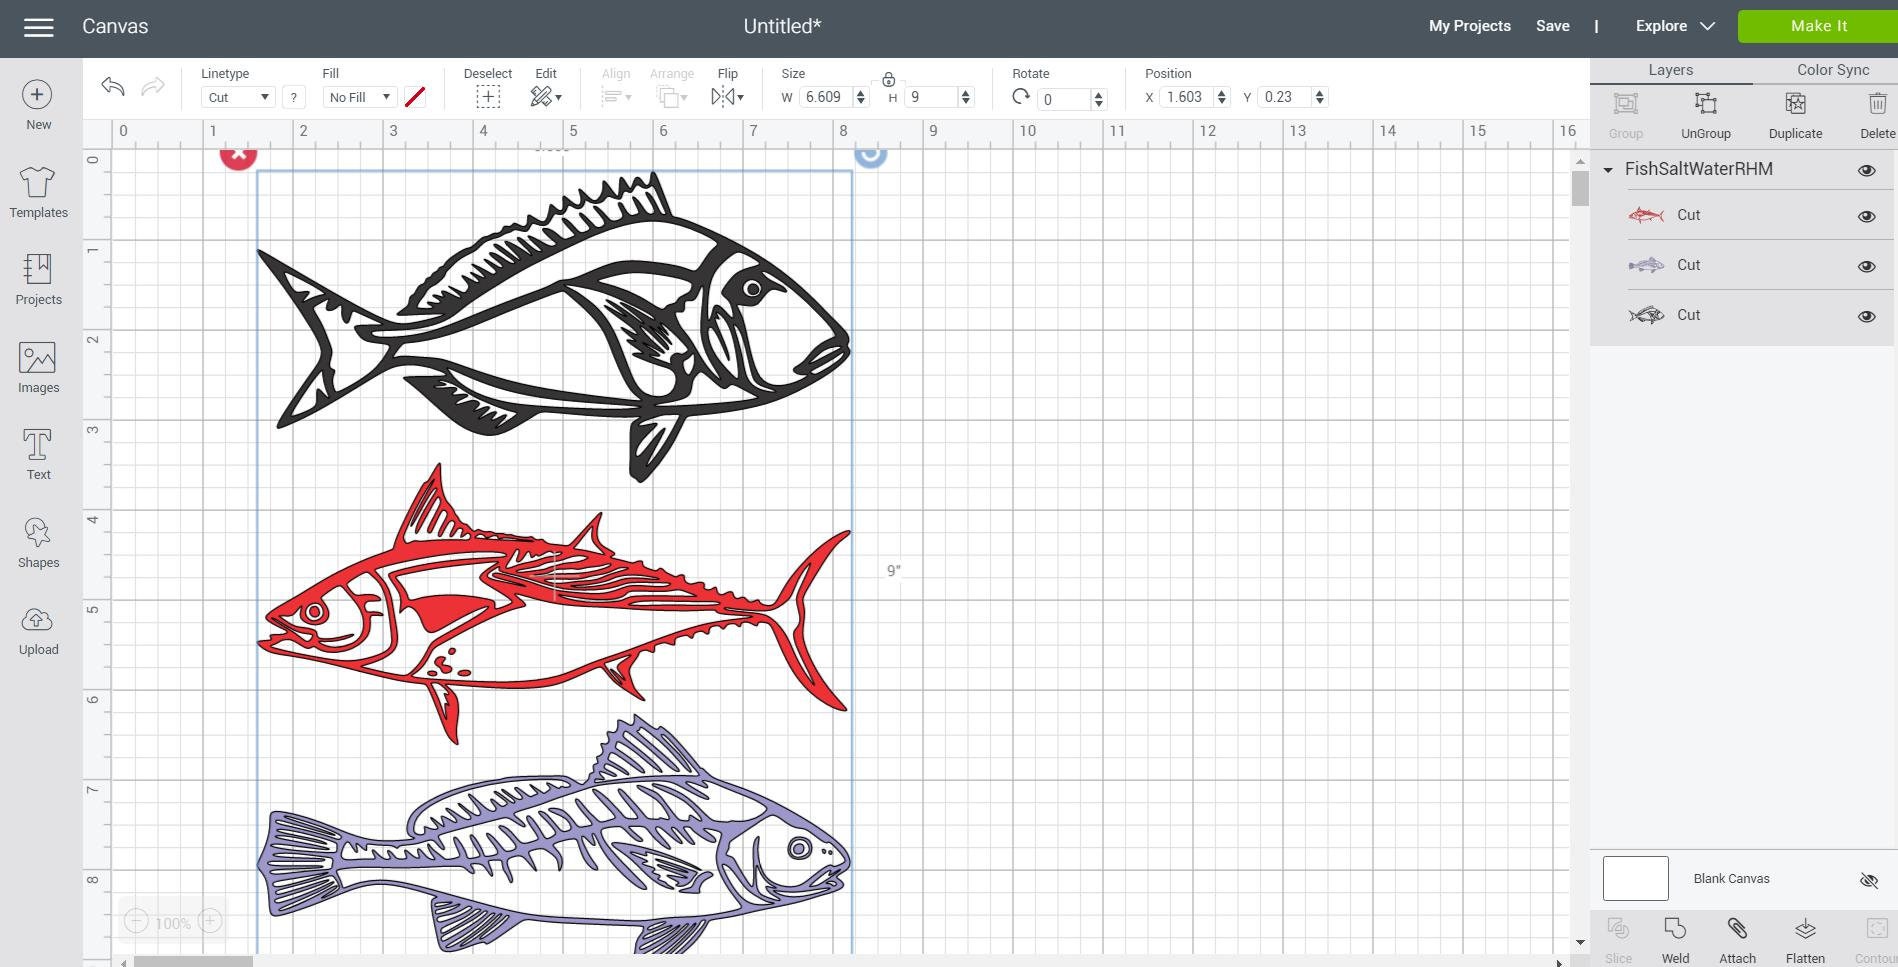Open the Upload tool
The height and width of the screenshot is (967, 1898).
(37, 630)
